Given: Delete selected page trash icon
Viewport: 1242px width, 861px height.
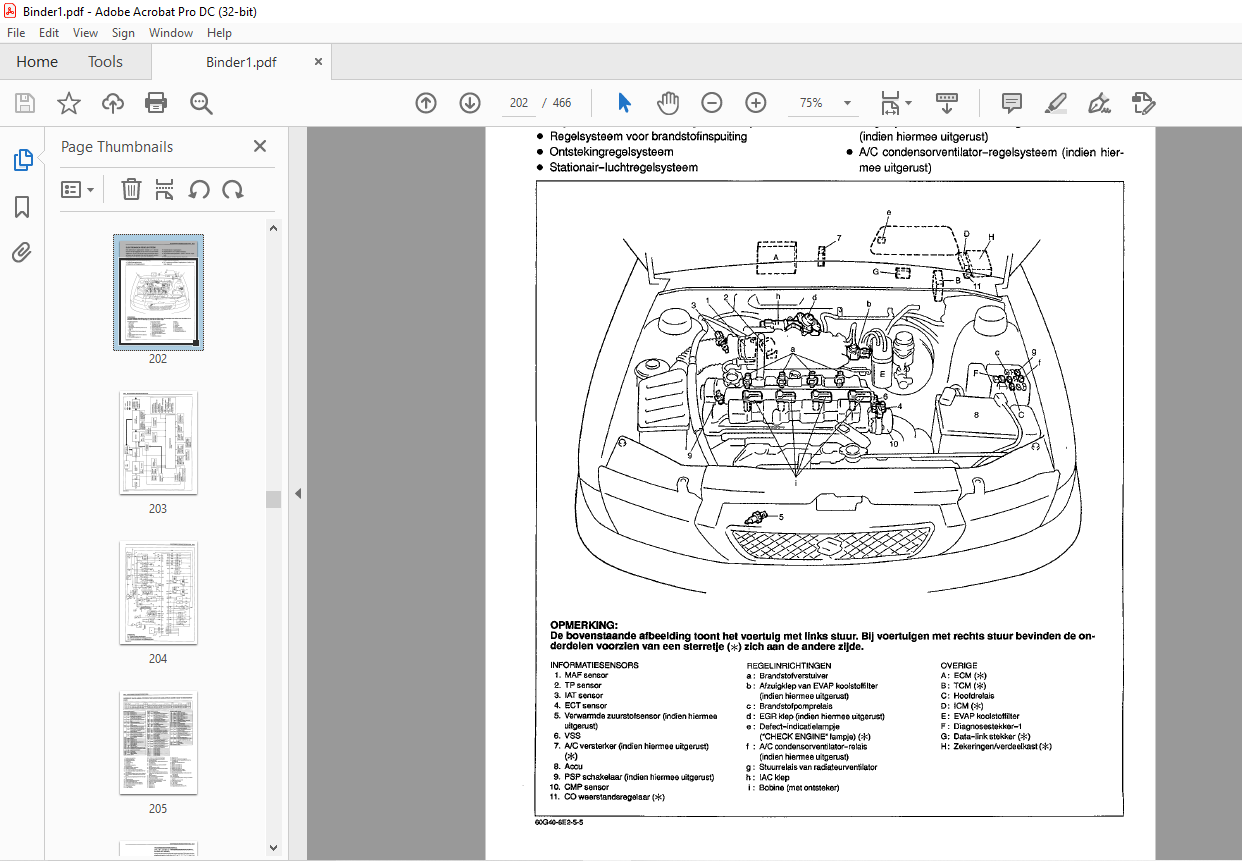Looking at the screenshot, I should click(131, 189).
